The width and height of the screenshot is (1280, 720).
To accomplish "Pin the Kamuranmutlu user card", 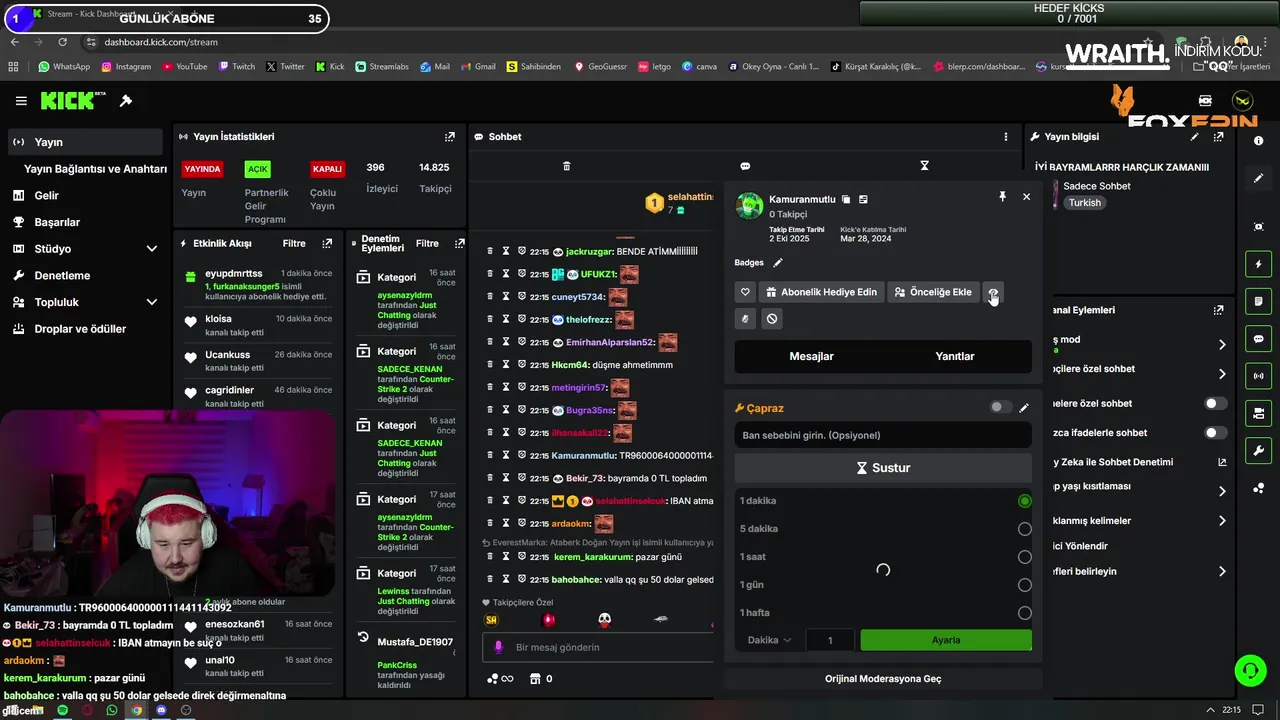I will 1002,197.
